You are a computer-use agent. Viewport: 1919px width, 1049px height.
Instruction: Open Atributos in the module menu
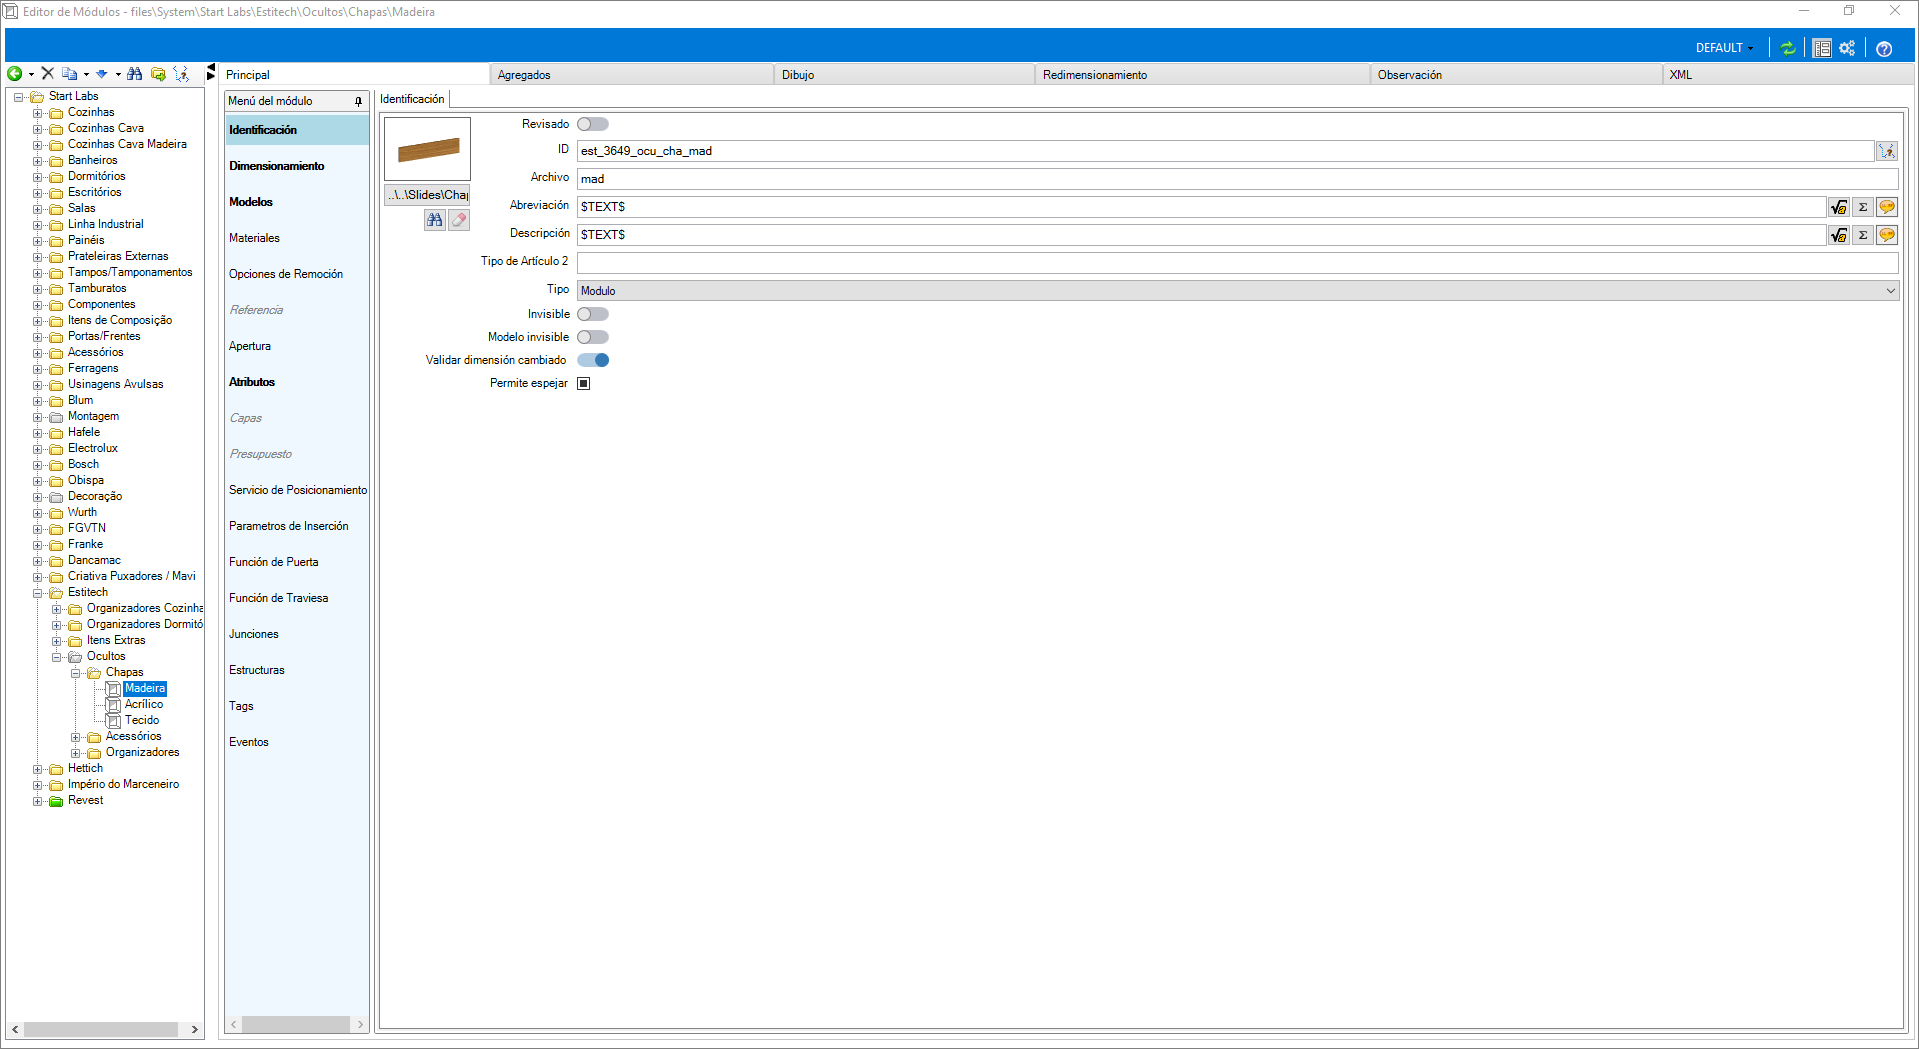click(297, 382)
